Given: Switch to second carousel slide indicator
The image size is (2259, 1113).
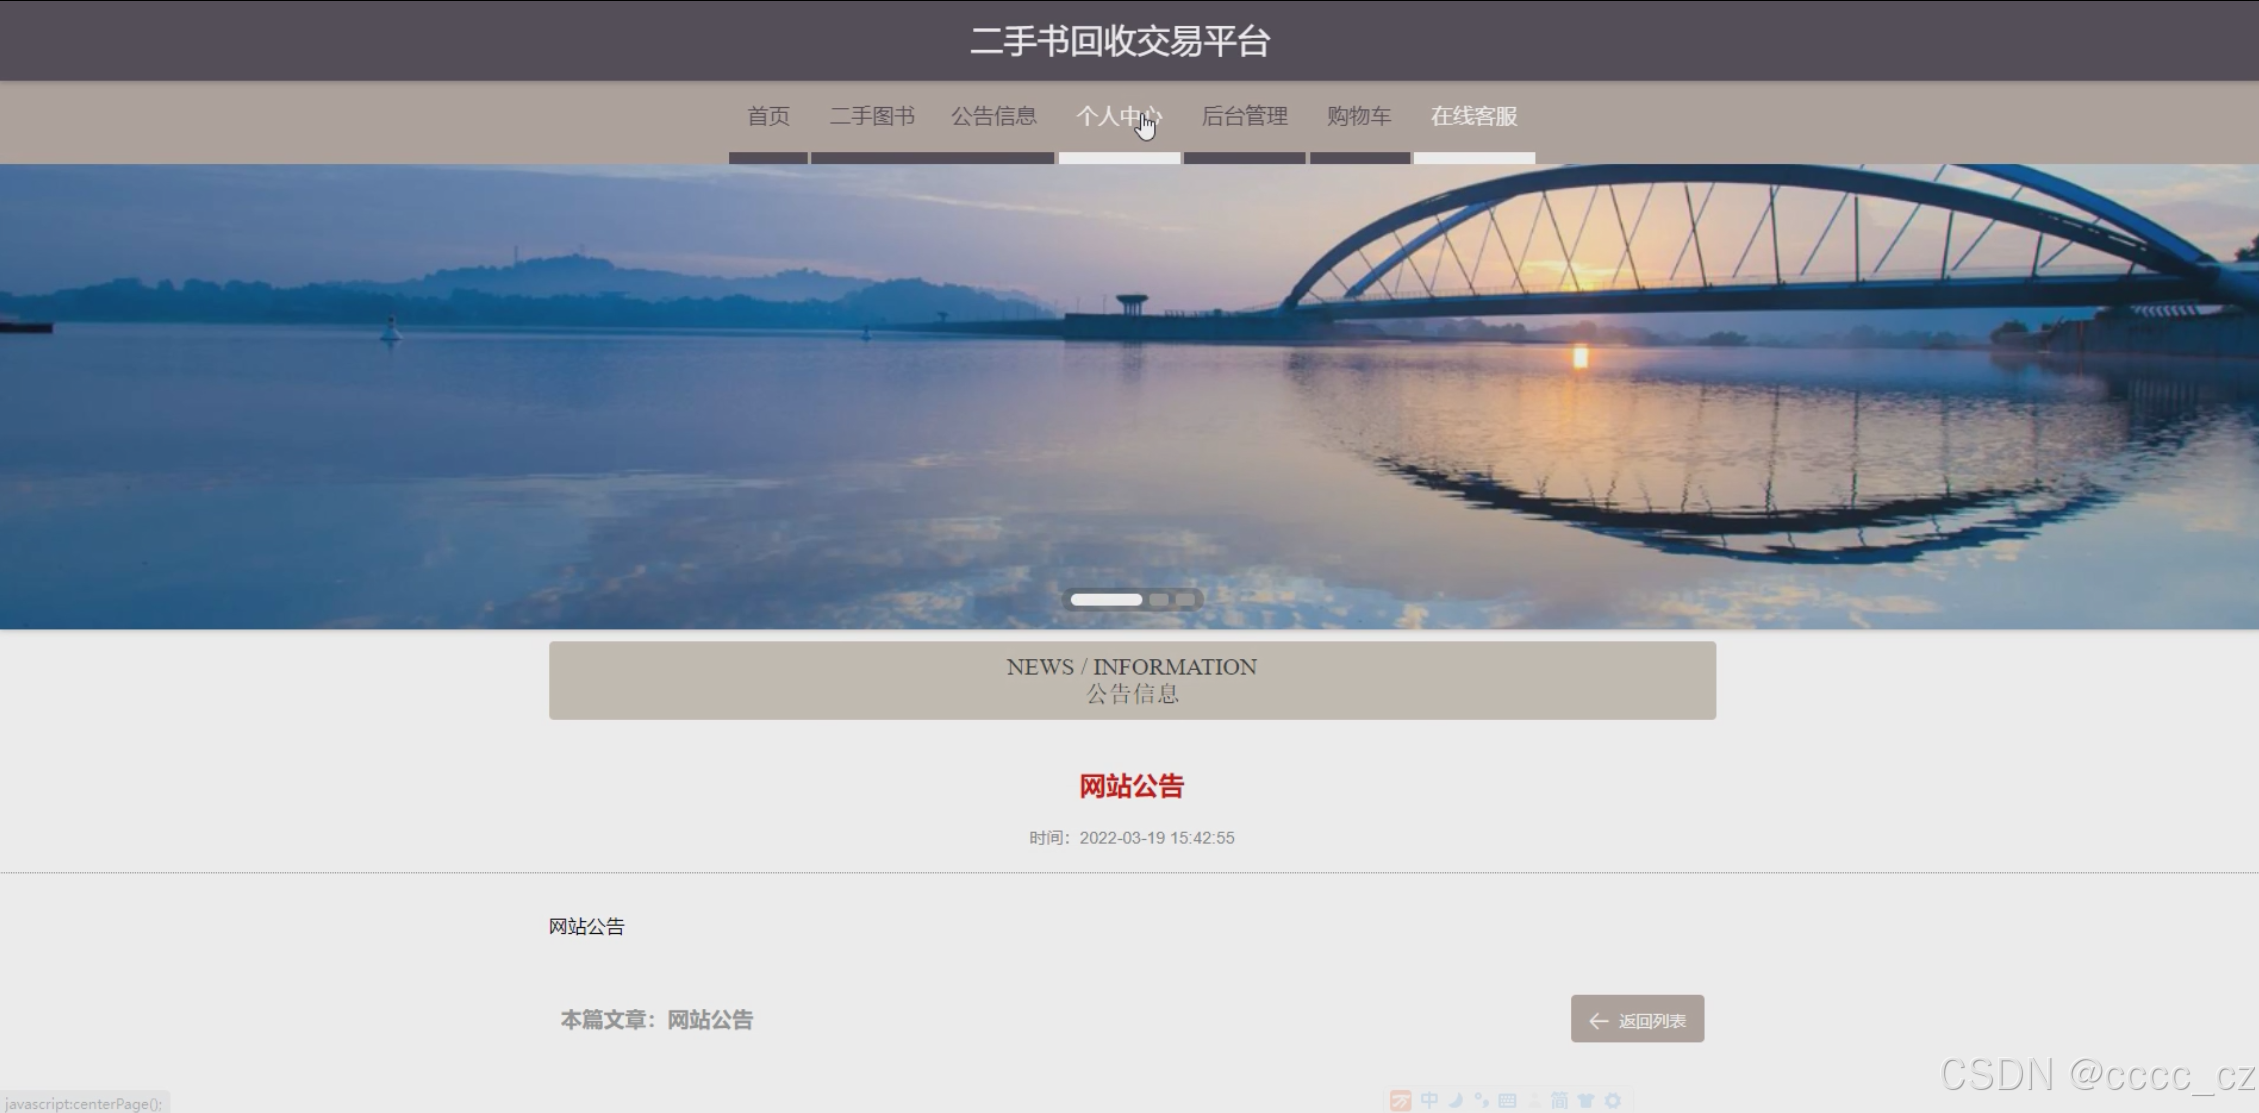Looking at the screenshot, I should click(1159, 600).
